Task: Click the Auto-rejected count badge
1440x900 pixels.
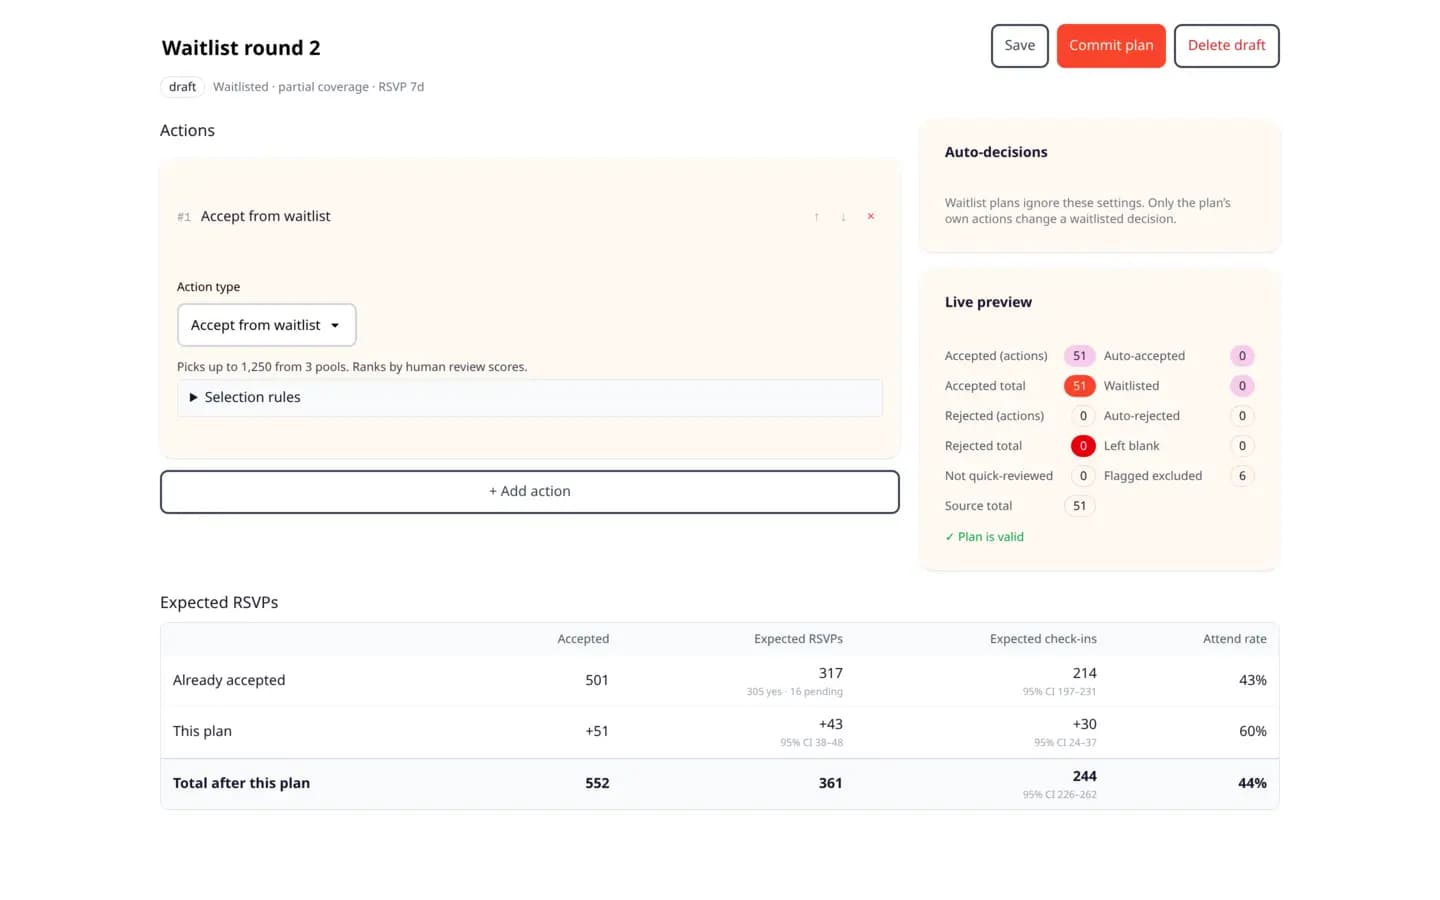Action: 1242,416
